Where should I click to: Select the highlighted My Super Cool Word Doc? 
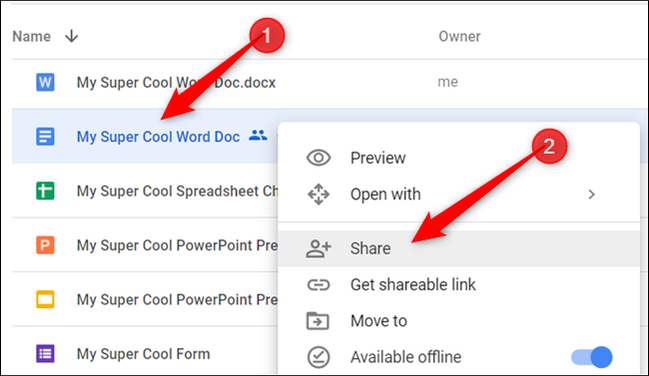(x=158, y=137)
